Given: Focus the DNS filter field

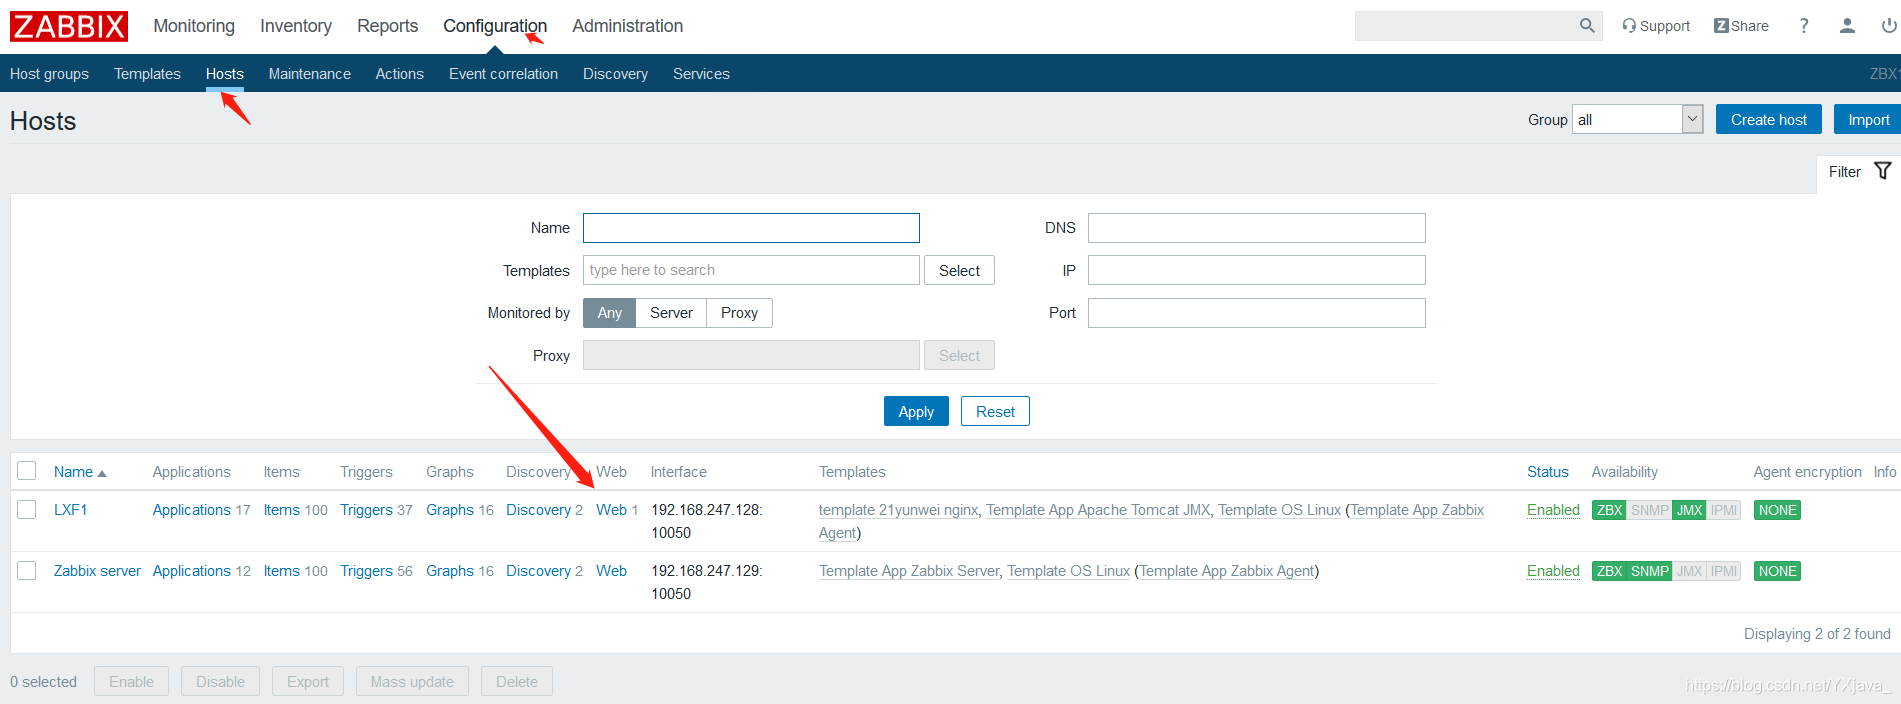Looking at the screenshot, I should point(1256,228).
